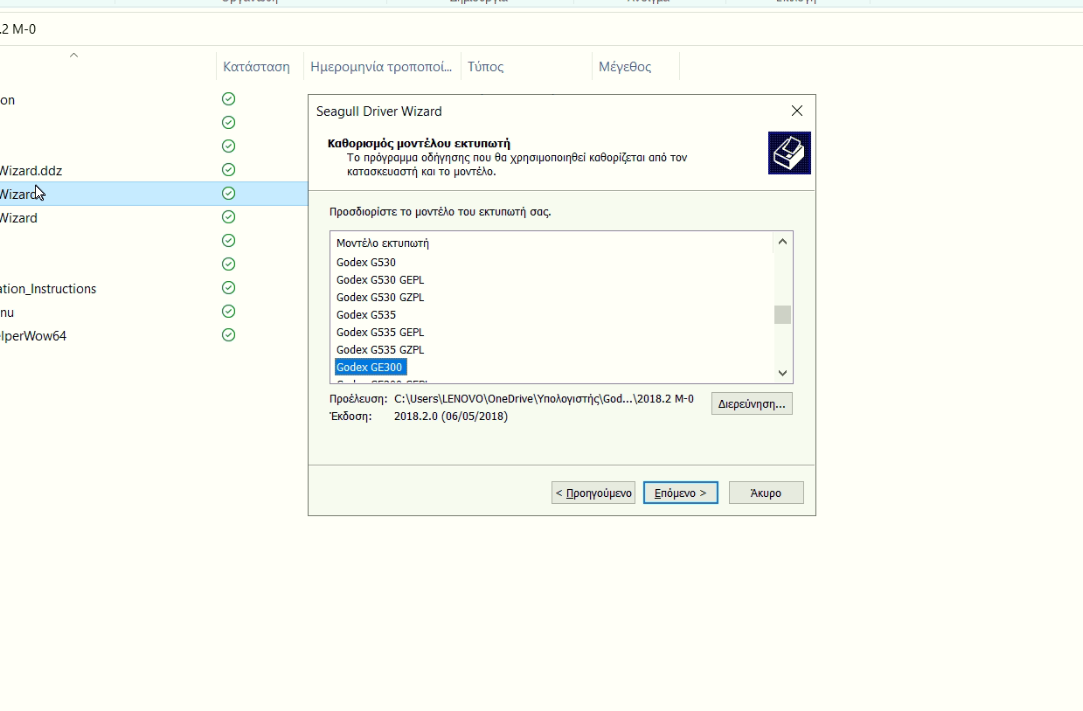Click the sync status icon beside nu
Screen dimensions: 1083x711
tap(228, 312)
